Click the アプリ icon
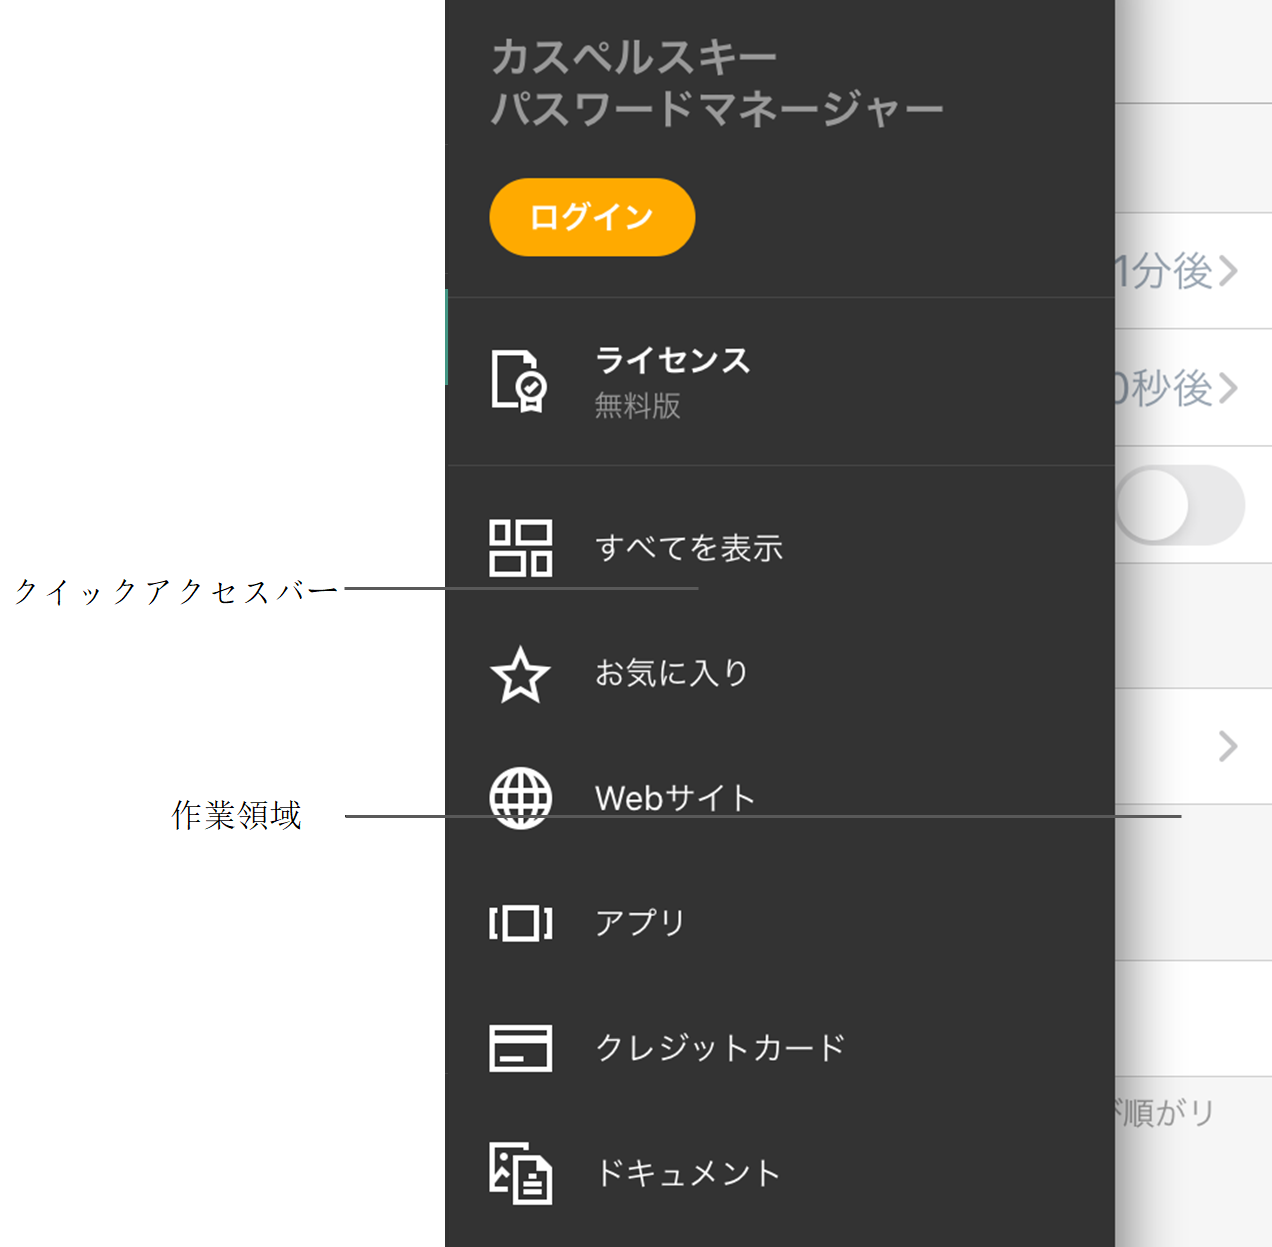The image size is (1272, 1247). (x=520, y=923)
